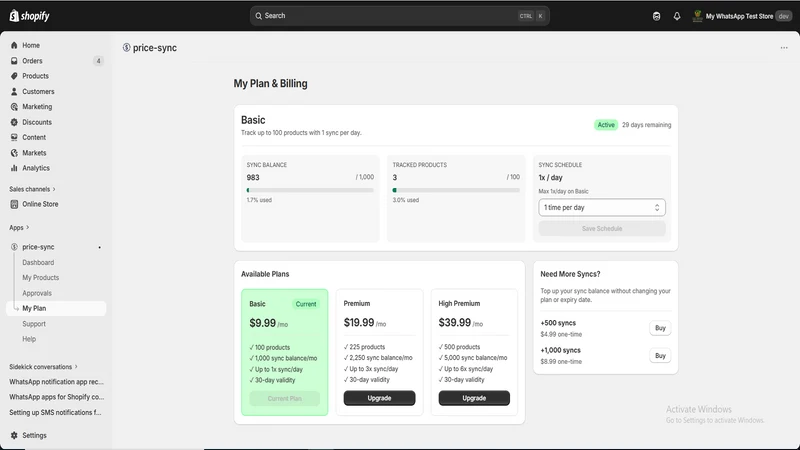Open Approvals page
The image size is (800, 450).
(x=37, y=293)
